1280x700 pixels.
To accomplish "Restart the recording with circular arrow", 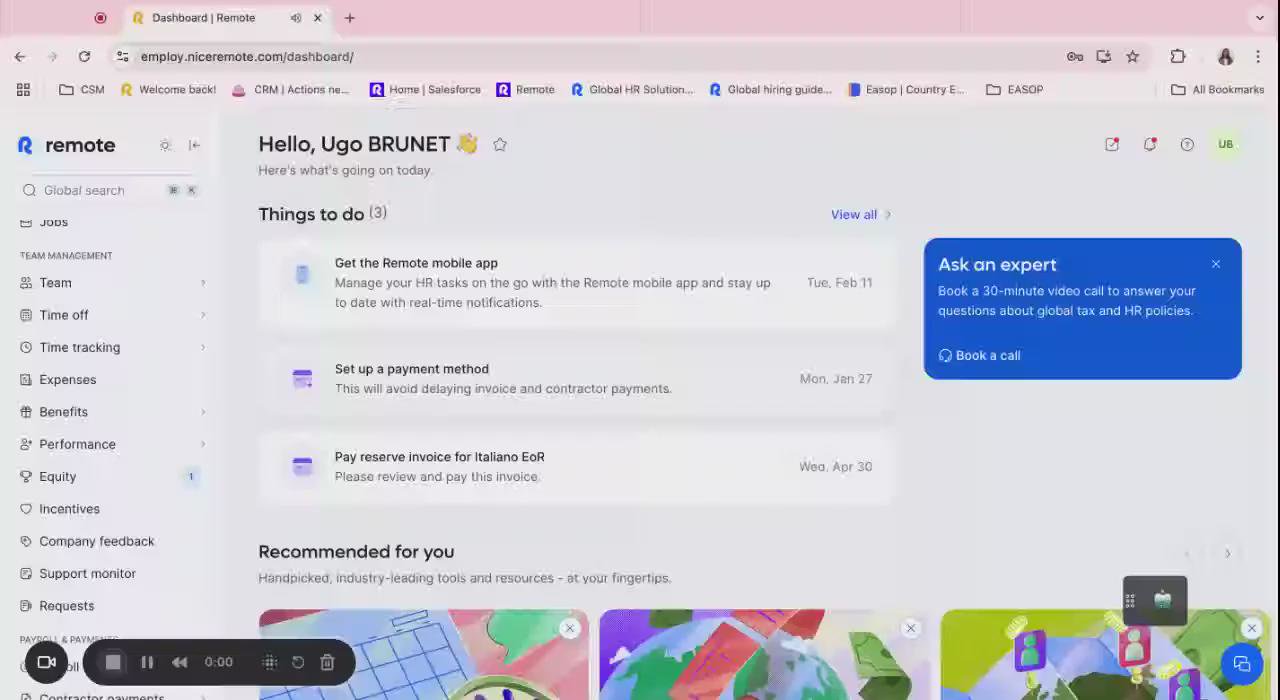I will point(298,662).
